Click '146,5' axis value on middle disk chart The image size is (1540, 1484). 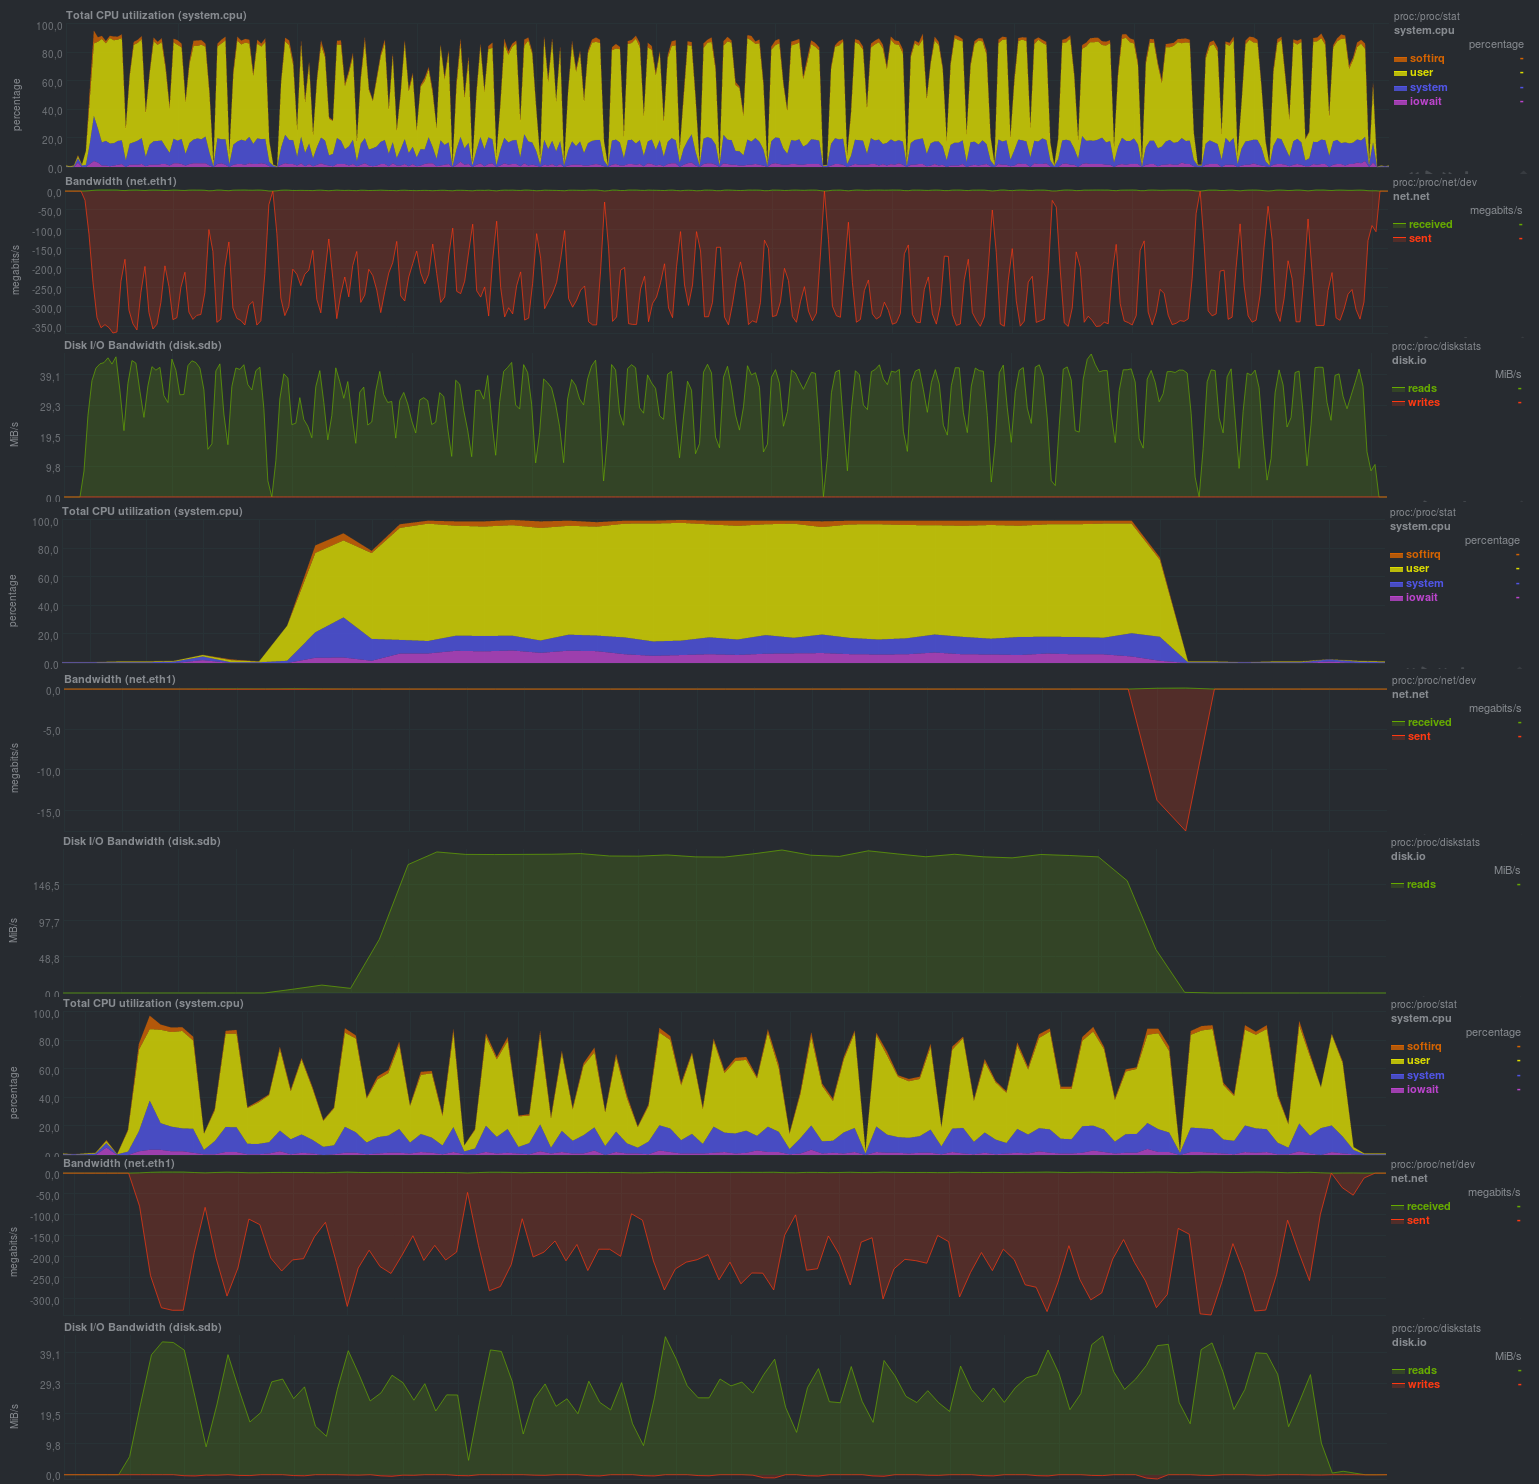point(46,887)
